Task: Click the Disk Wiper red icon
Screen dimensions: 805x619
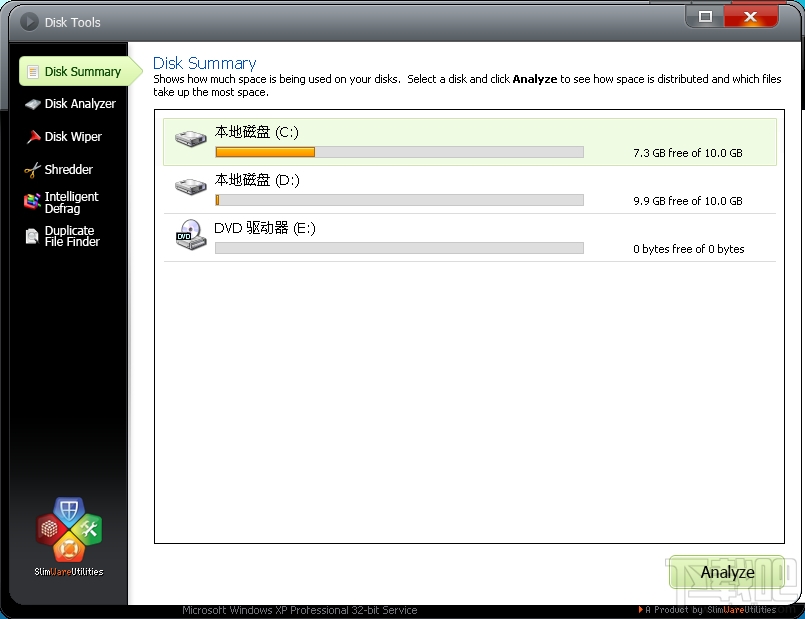Action: 33,137
